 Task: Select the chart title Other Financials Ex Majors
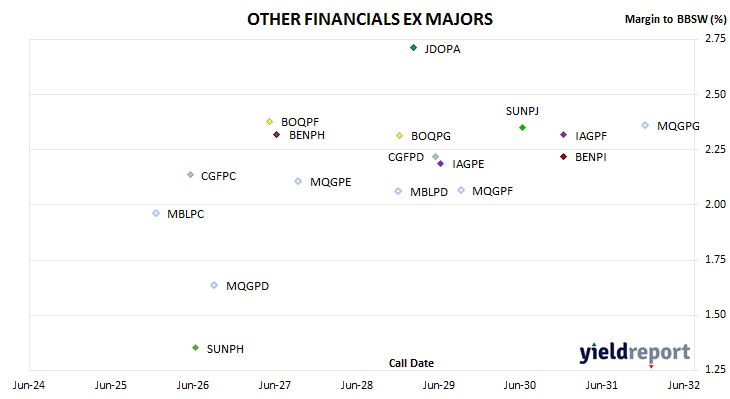370,19
